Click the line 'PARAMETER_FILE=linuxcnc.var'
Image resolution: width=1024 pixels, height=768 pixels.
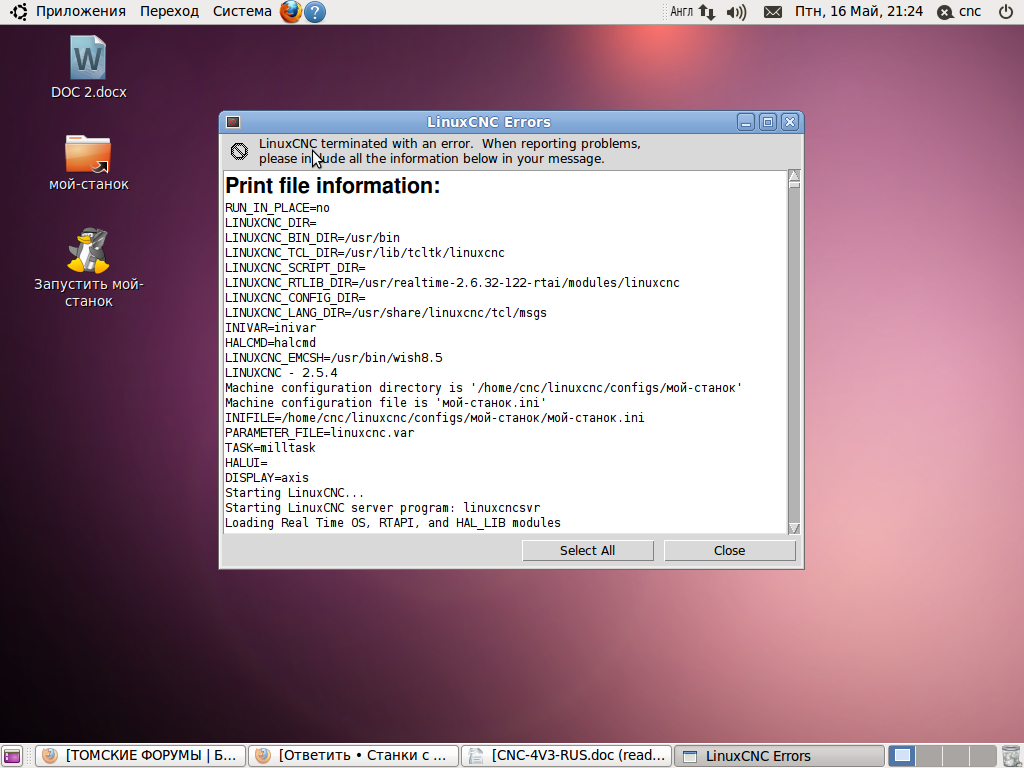319,433
